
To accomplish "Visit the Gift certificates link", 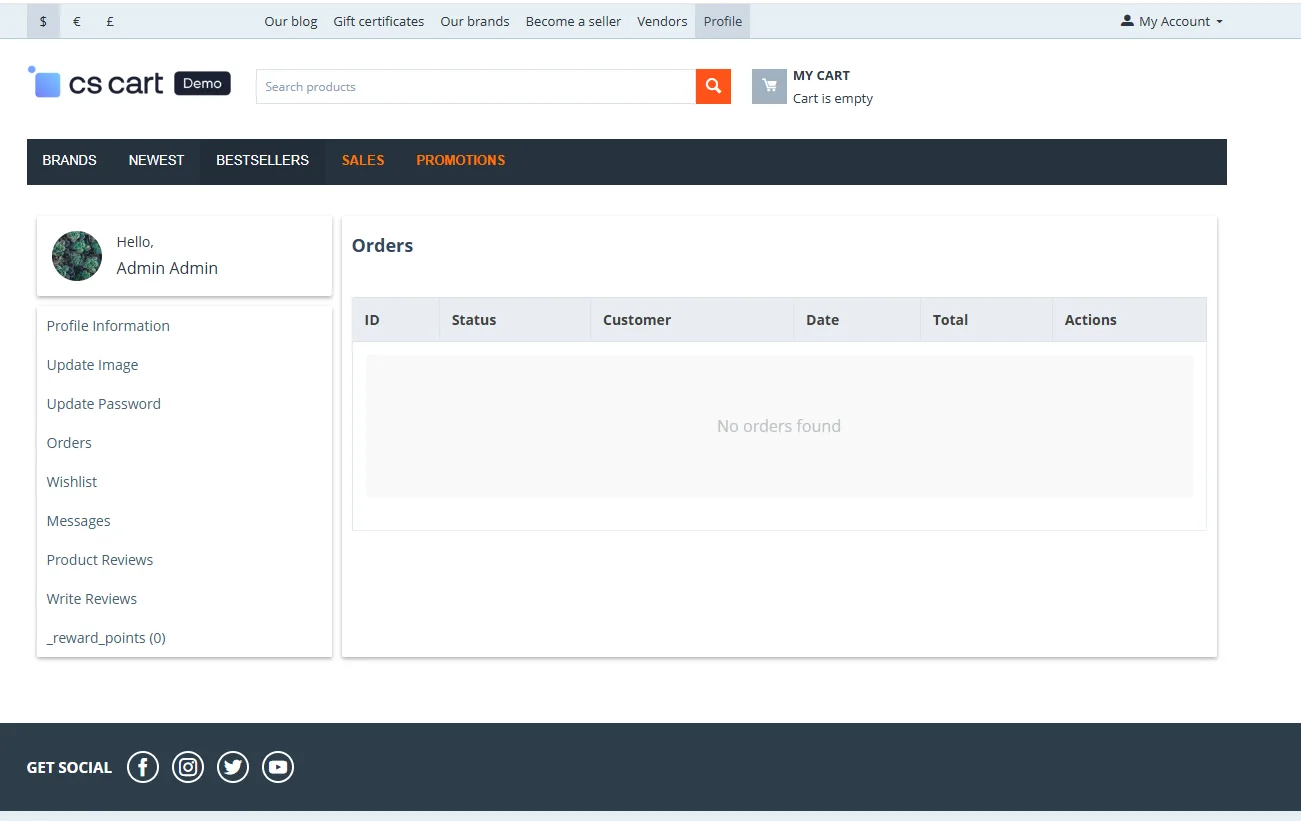I will tap(378, 21).
